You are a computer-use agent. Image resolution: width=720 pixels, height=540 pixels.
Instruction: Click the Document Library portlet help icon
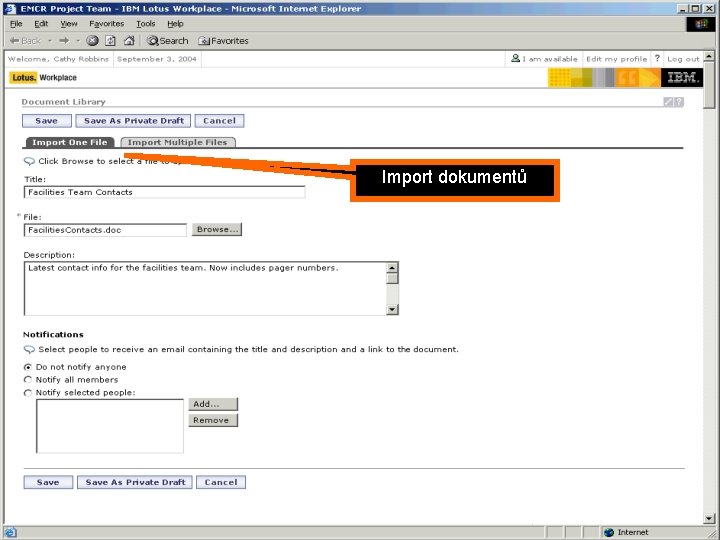click(679, 102)
